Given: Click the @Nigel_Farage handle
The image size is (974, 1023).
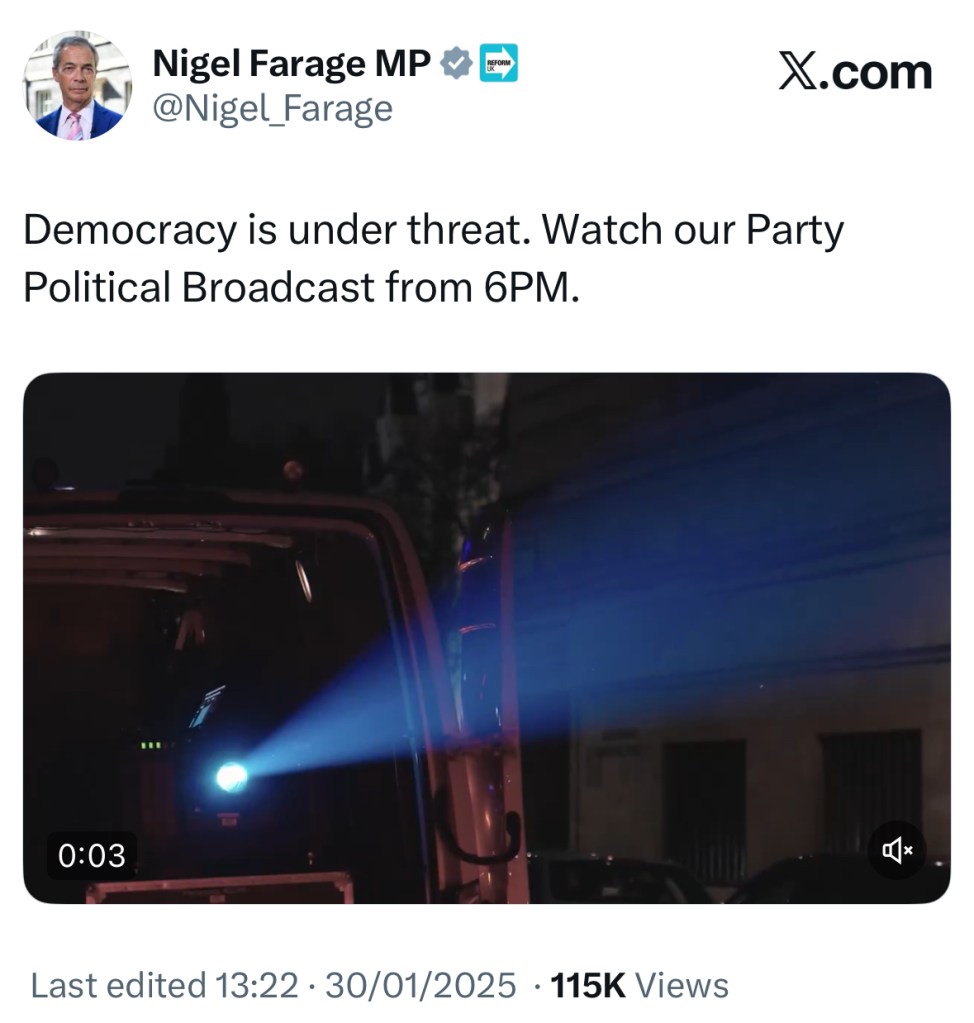Looking at the screenshot, I should tap(272, 108).
